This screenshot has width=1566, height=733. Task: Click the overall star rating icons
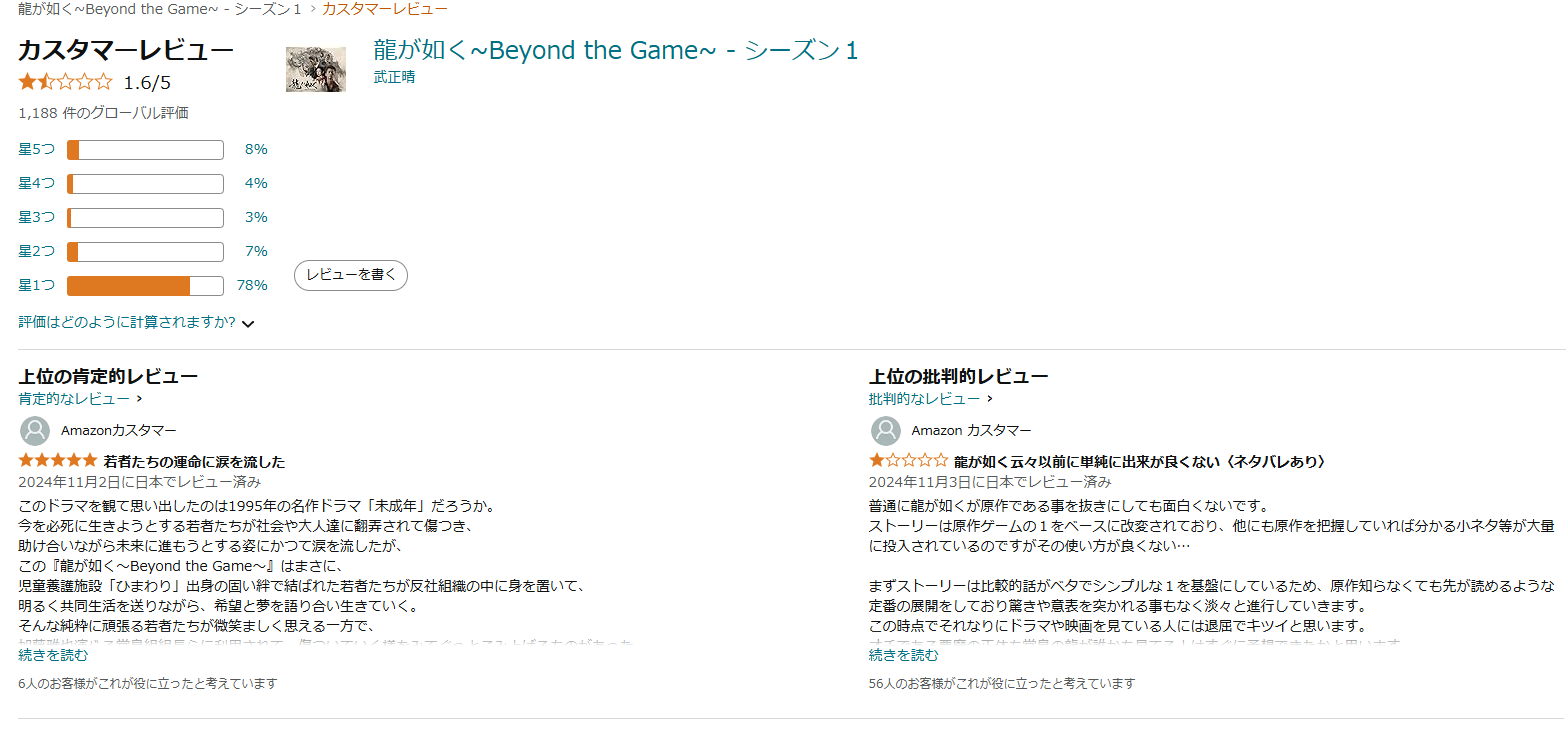[x=66, y=82]
